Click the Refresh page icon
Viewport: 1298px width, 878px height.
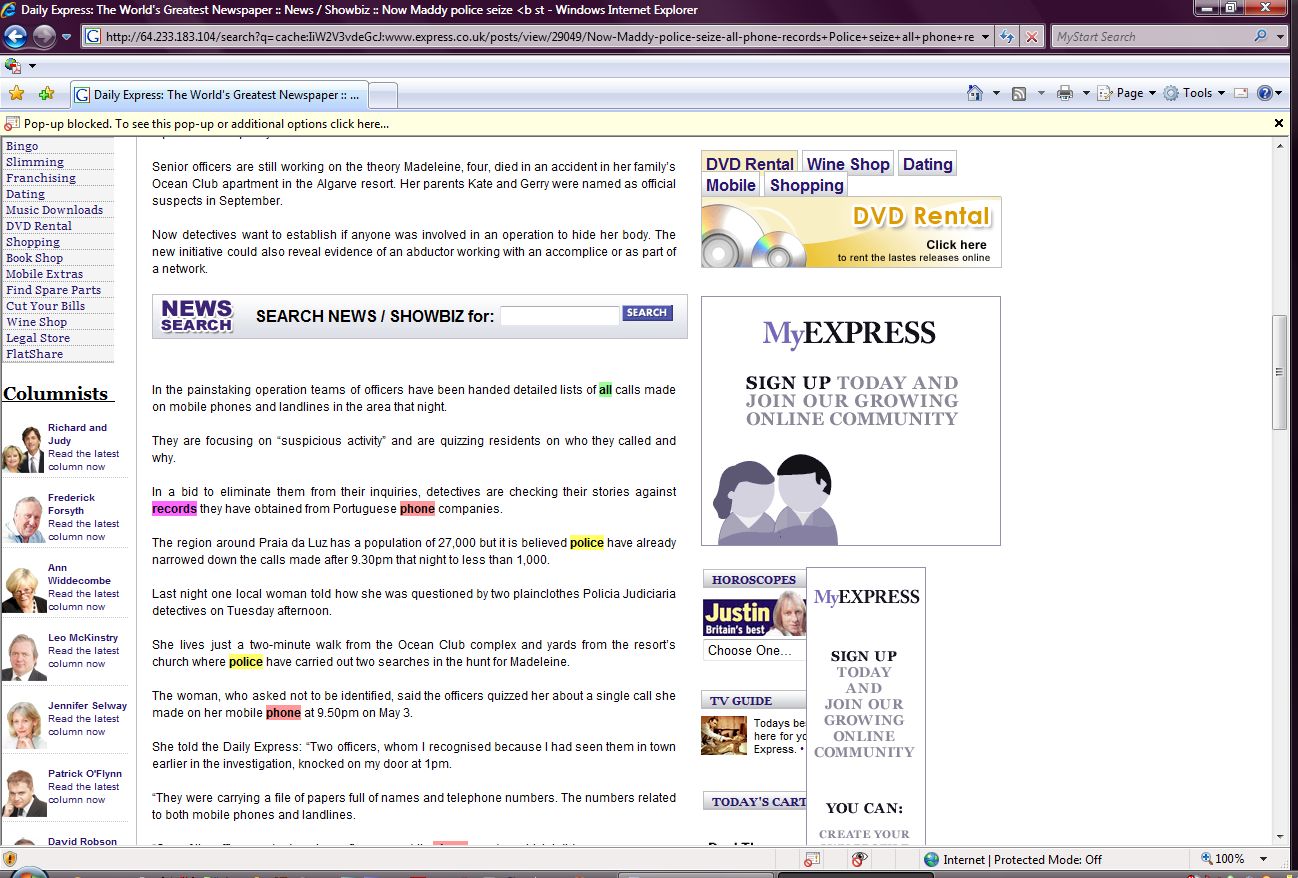(x=1007, y=37)
